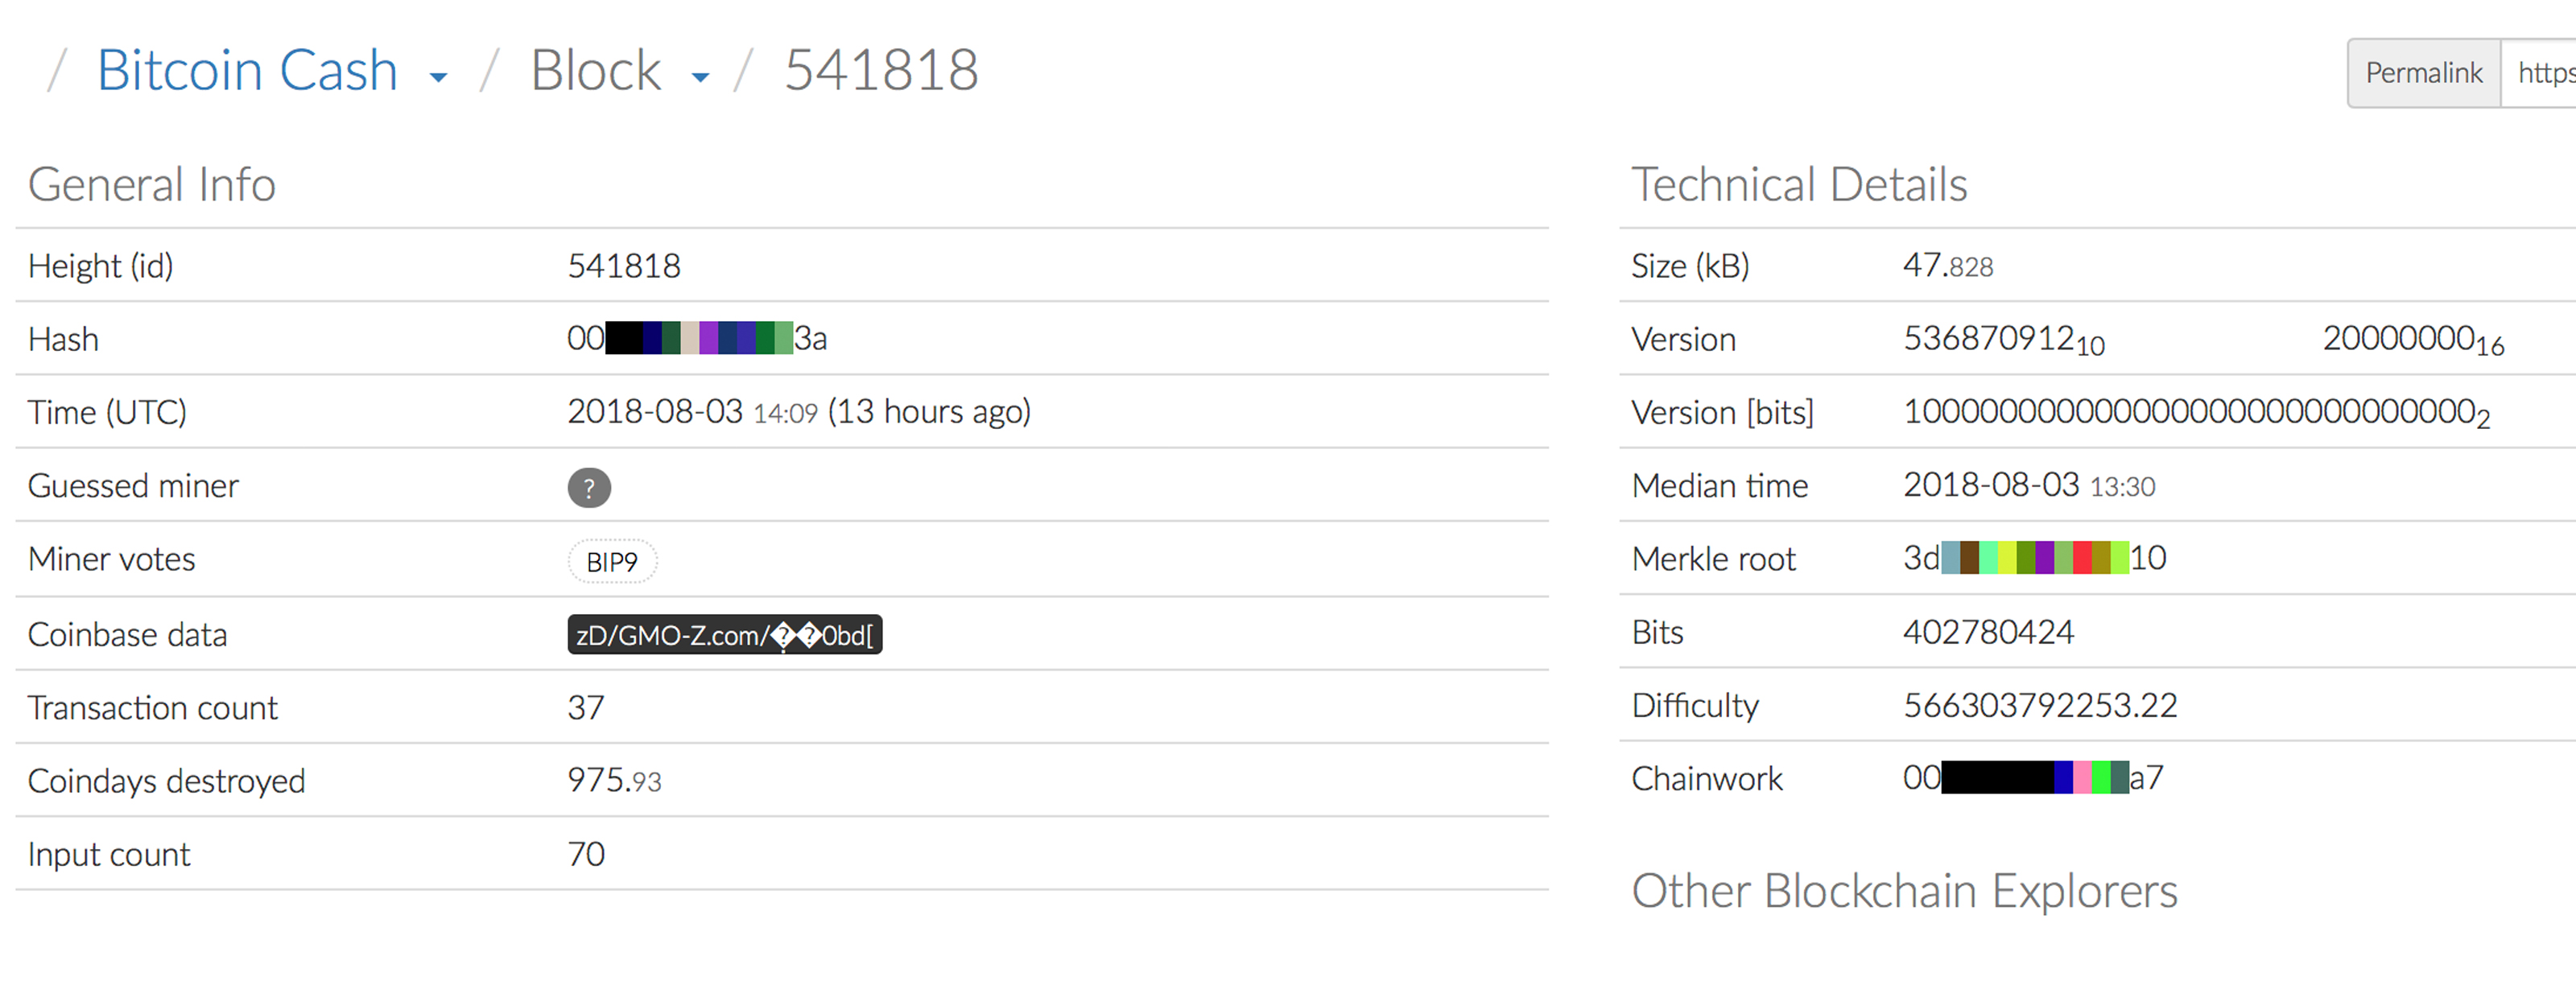Click the Median time value 2018-08-03
This screenshot has width=2576, height=1006.
coord(2028,486)
